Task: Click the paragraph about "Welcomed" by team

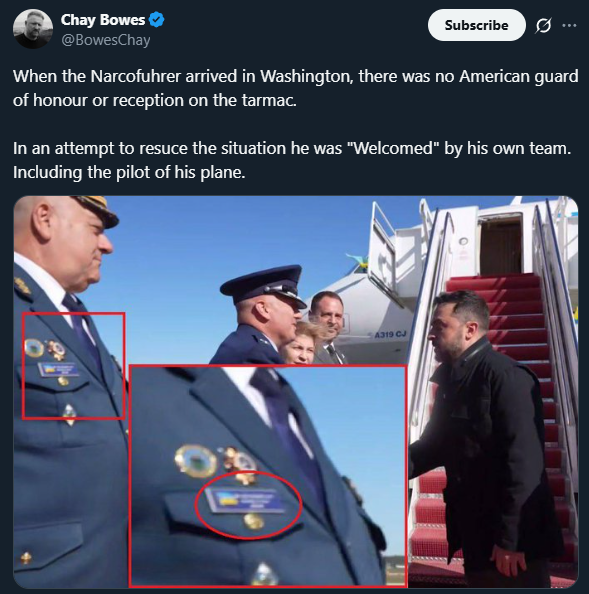Action: 292,160
